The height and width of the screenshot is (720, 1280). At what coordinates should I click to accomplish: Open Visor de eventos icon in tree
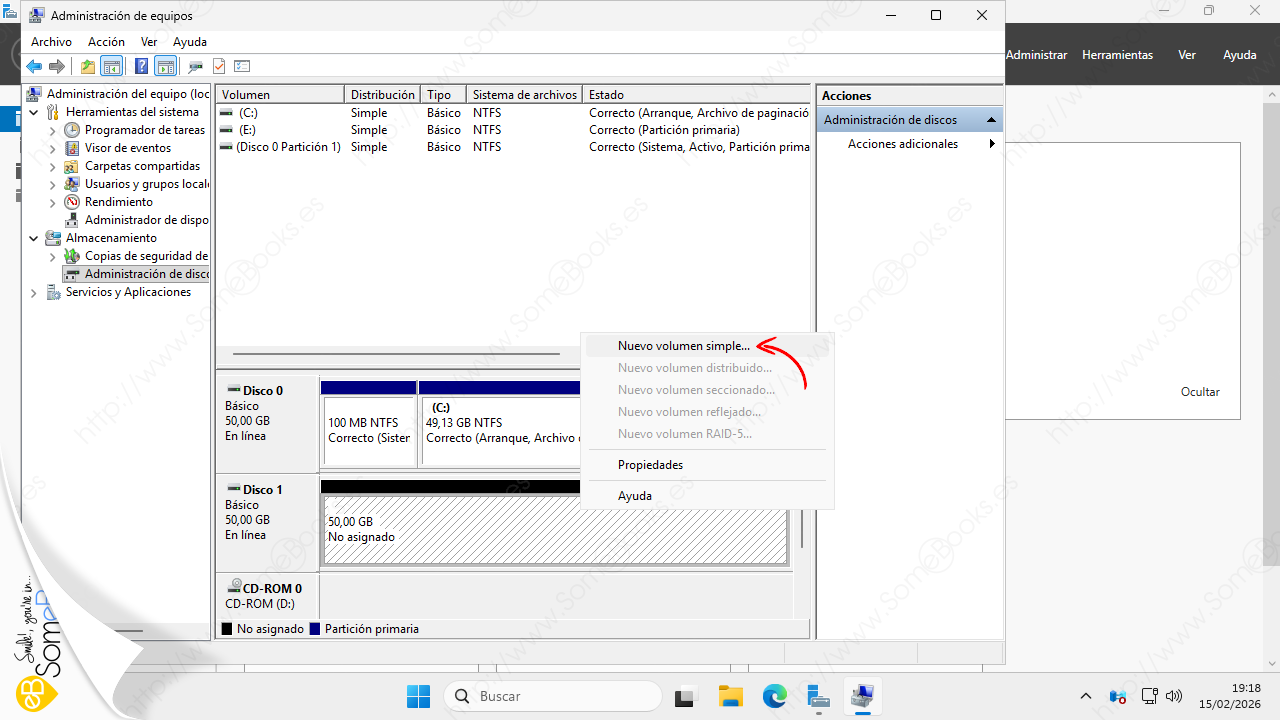click(x=72, y=148)
